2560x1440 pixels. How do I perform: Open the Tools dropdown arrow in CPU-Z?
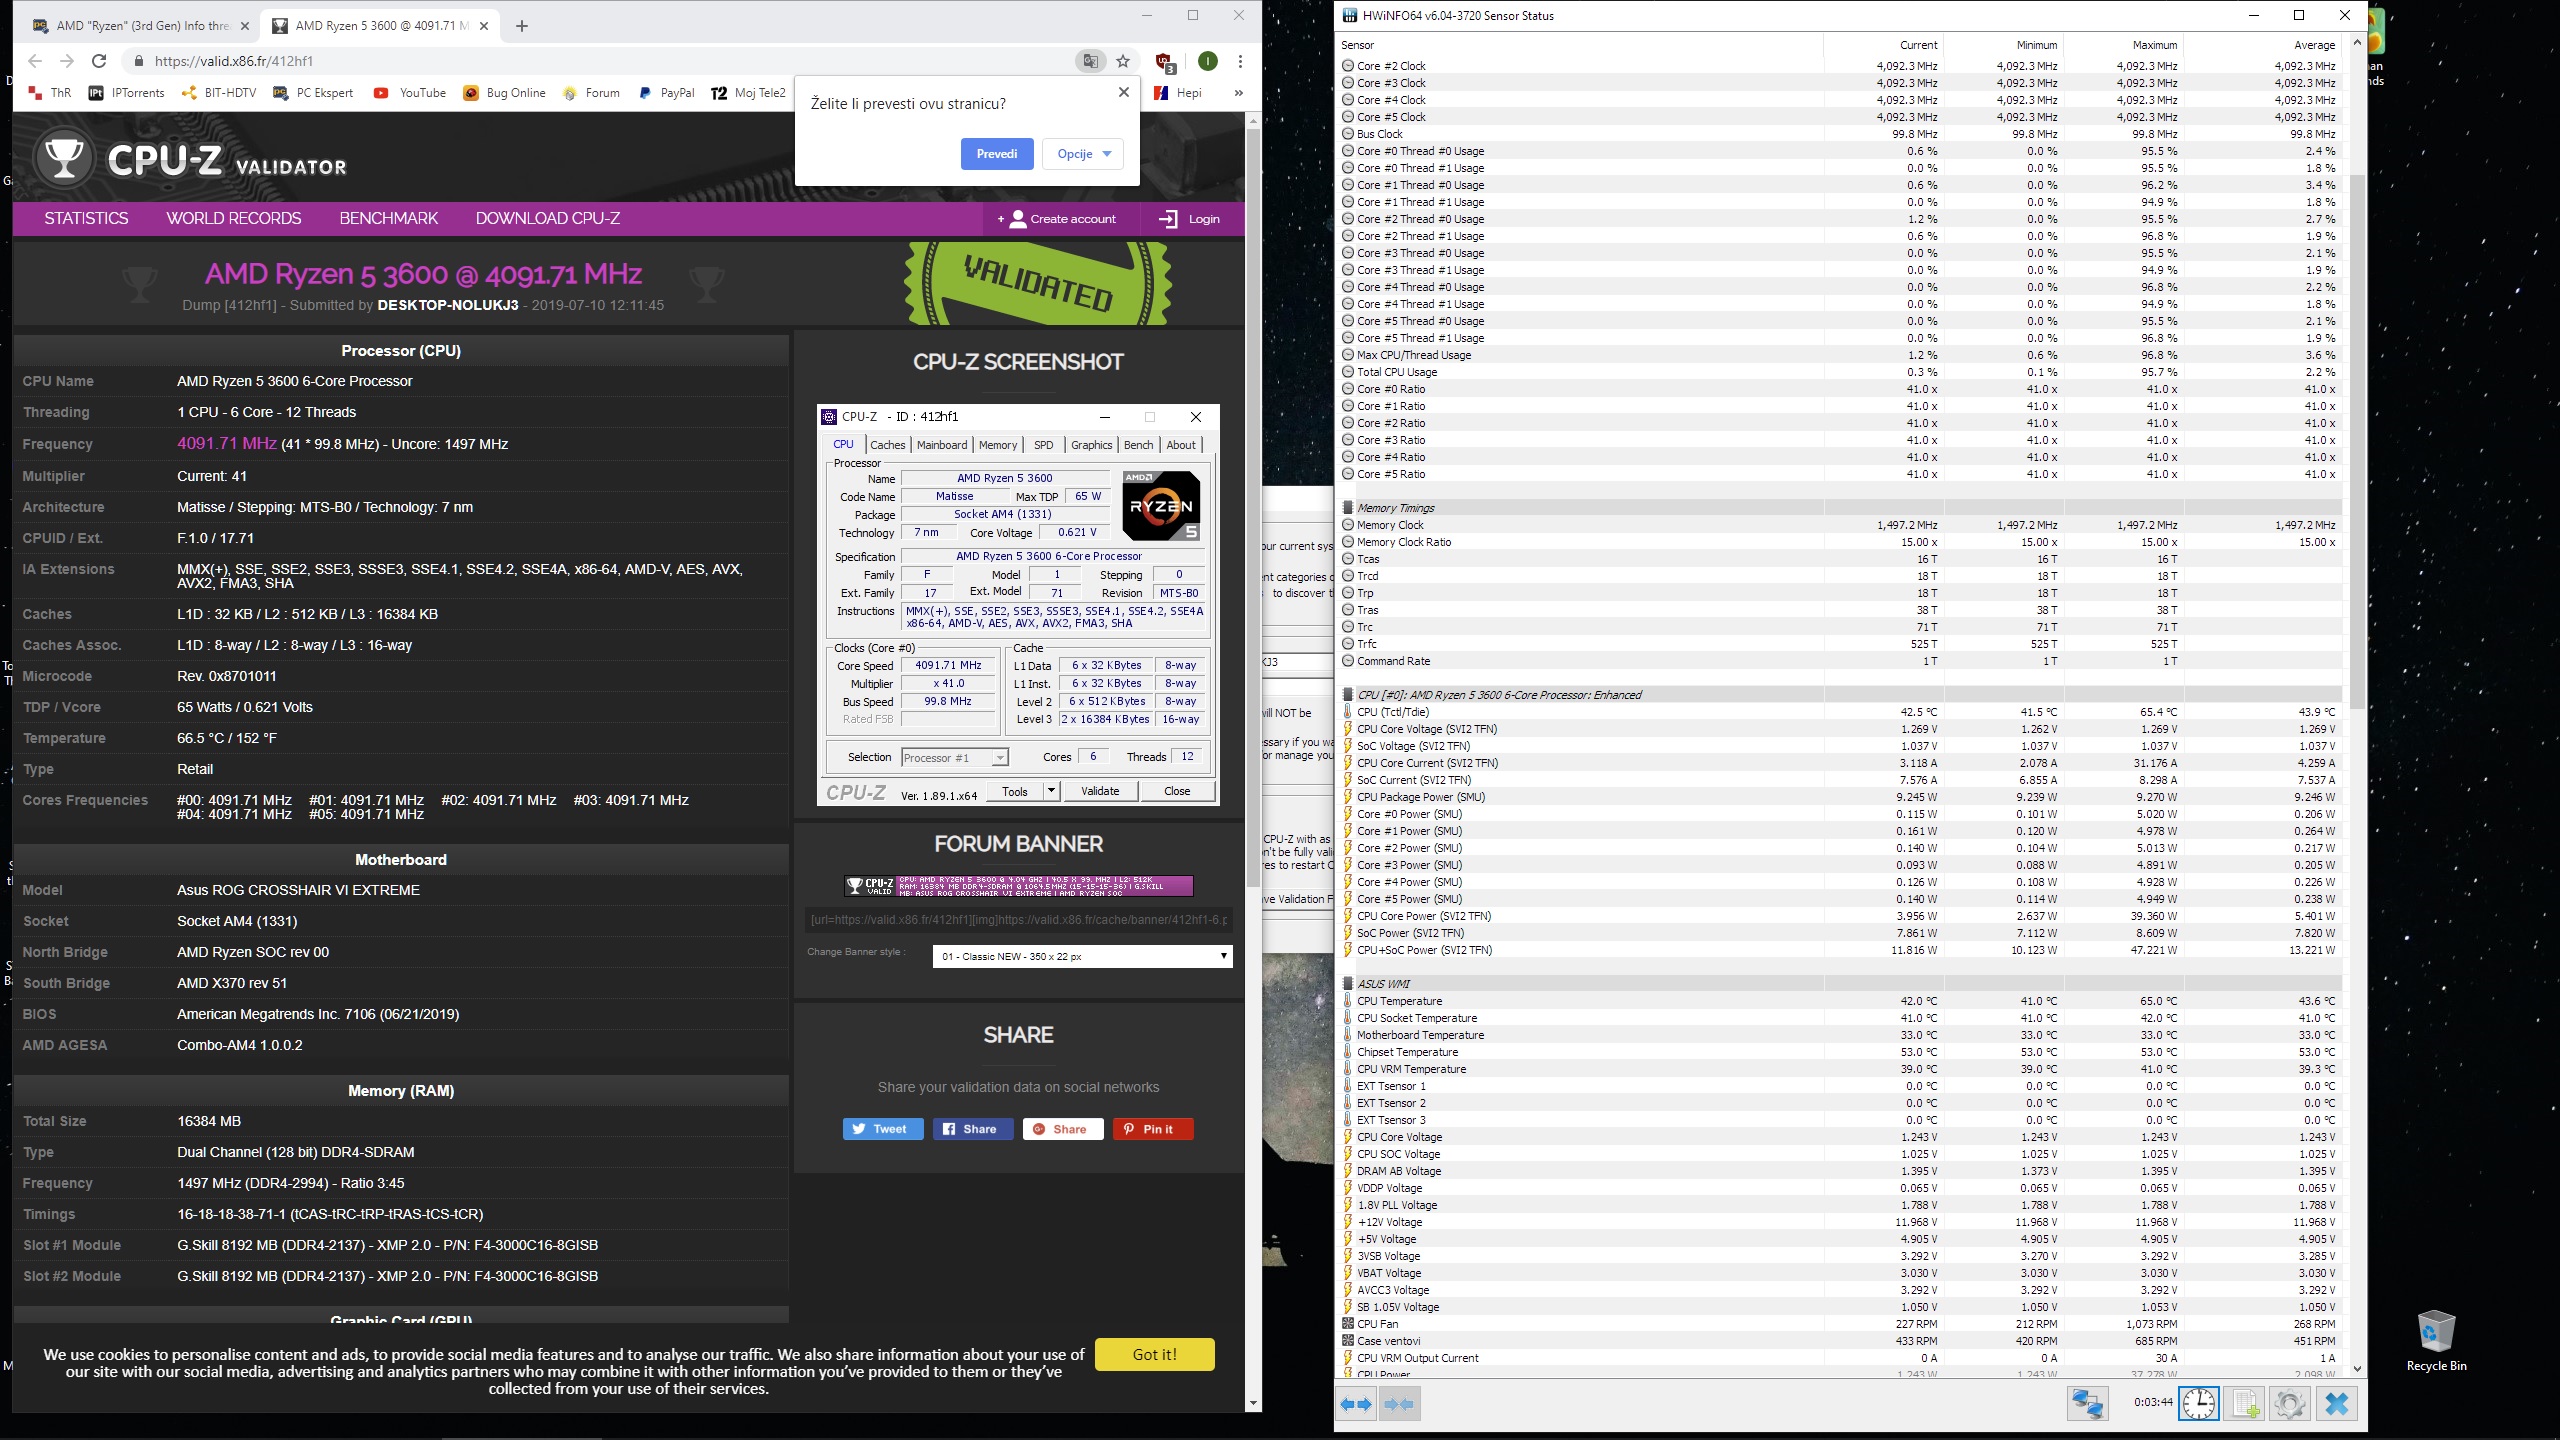click(1051, 791)
